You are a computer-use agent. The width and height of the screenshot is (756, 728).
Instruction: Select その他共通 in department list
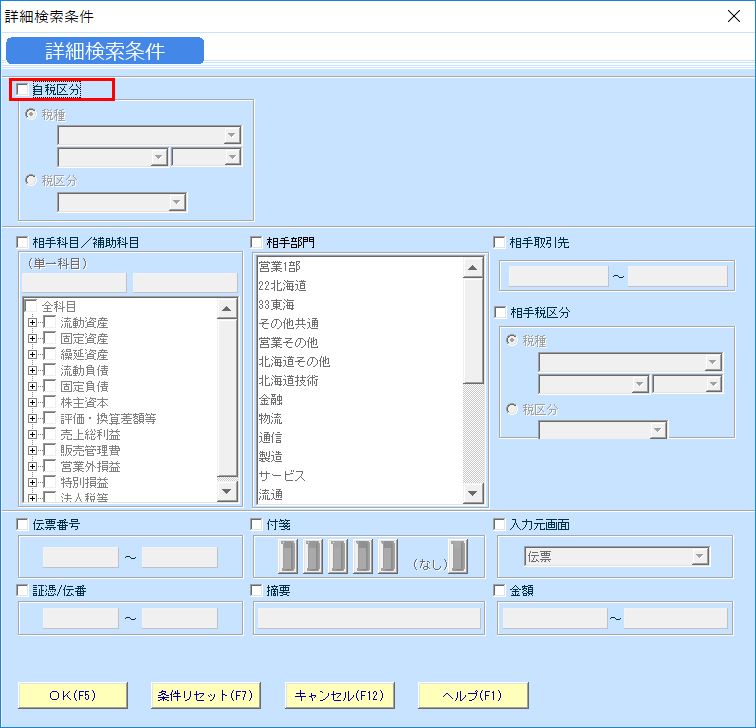[x=360, y=324]
